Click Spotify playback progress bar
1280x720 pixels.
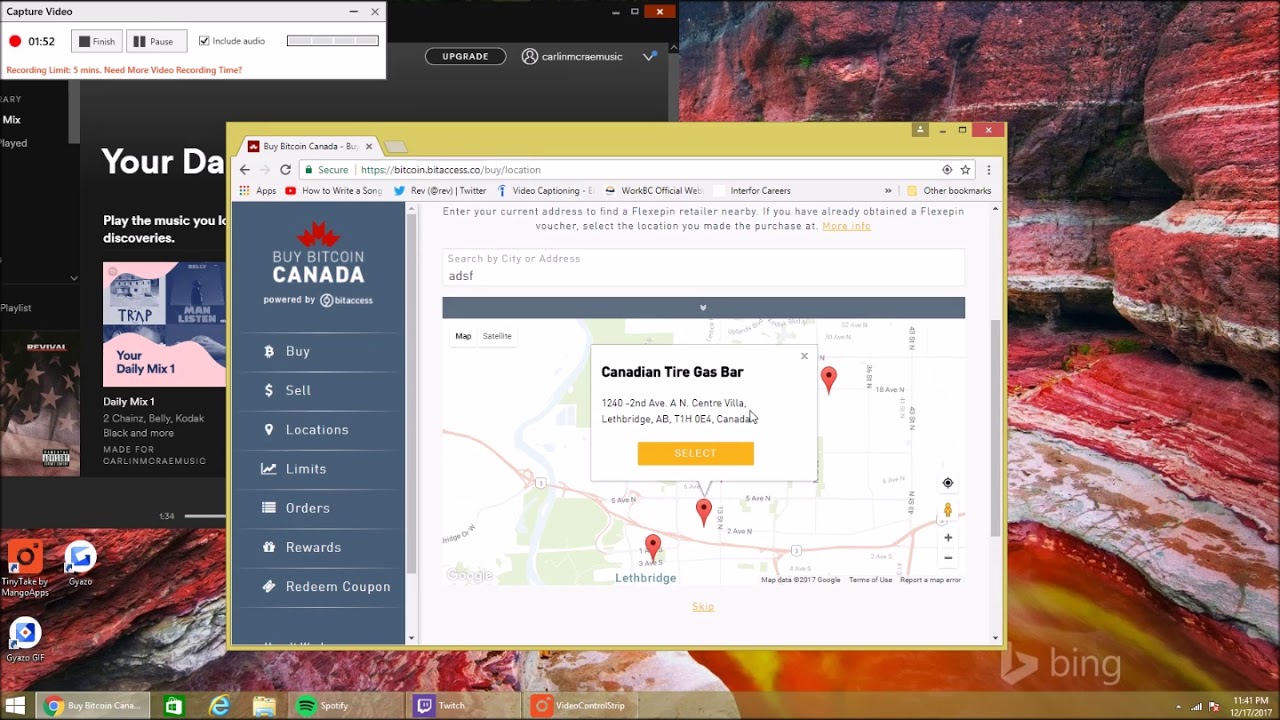(205, 516)
